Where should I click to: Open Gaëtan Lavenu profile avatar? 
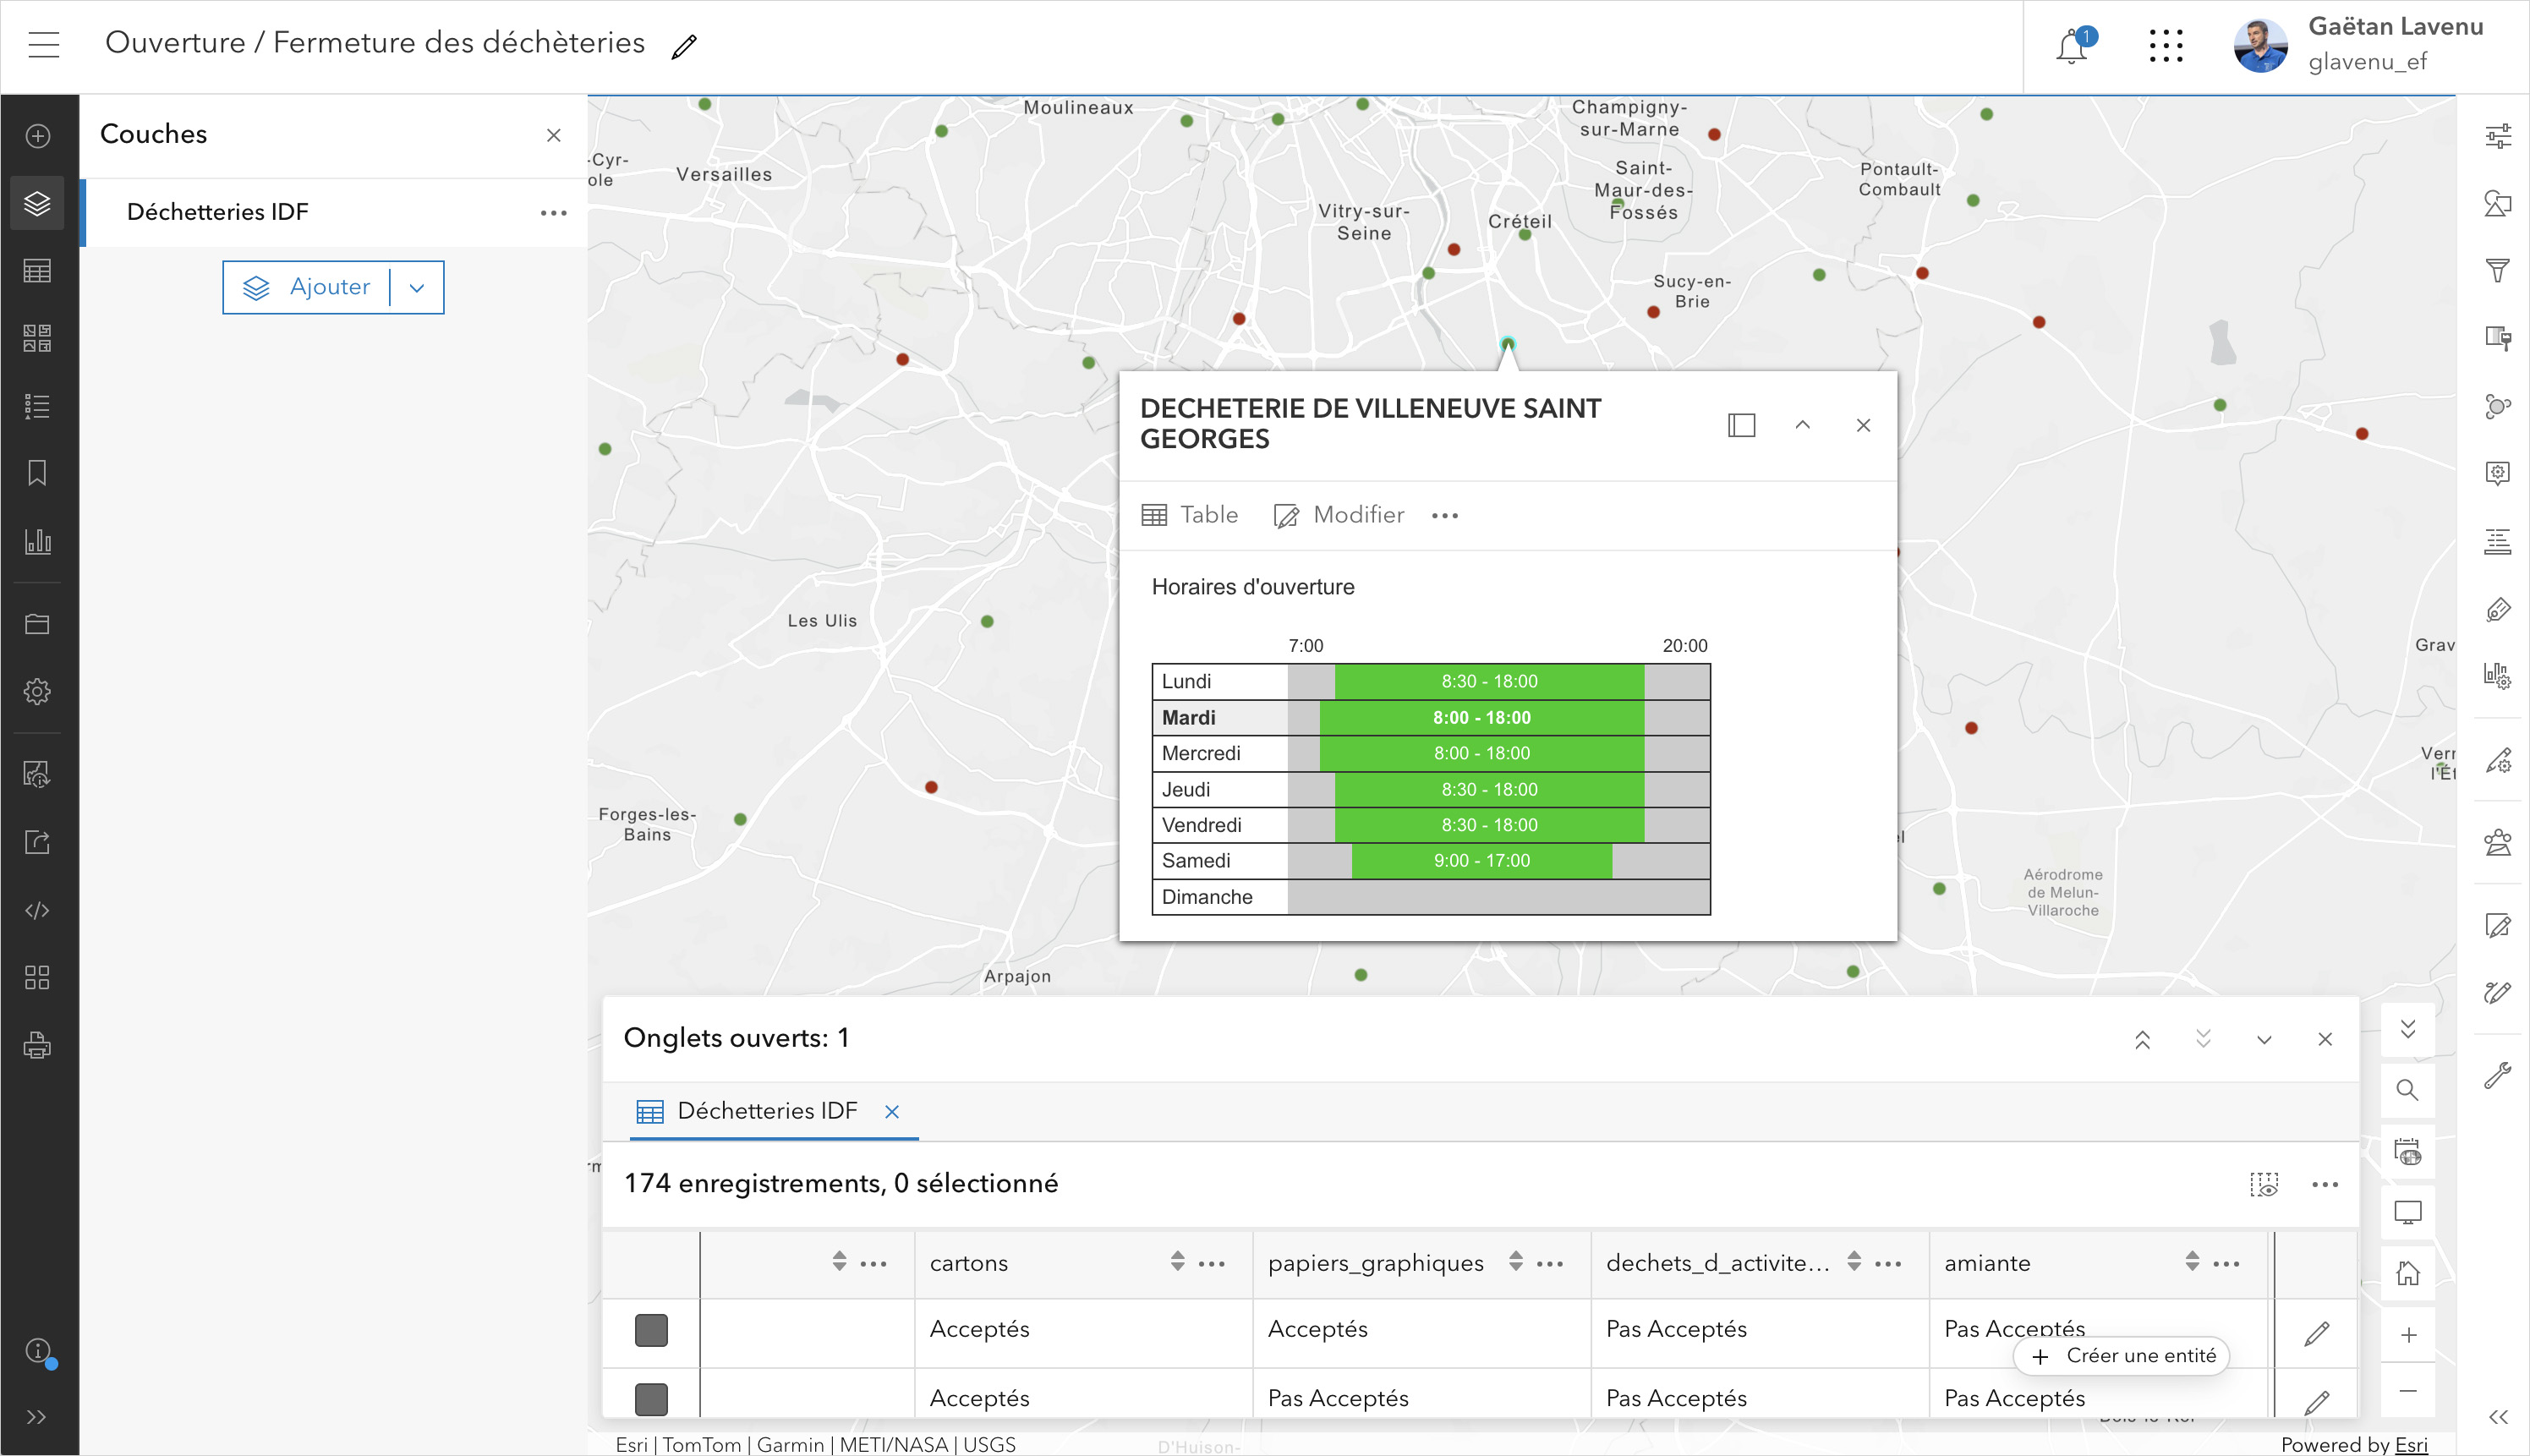(x=2260, y=46)
